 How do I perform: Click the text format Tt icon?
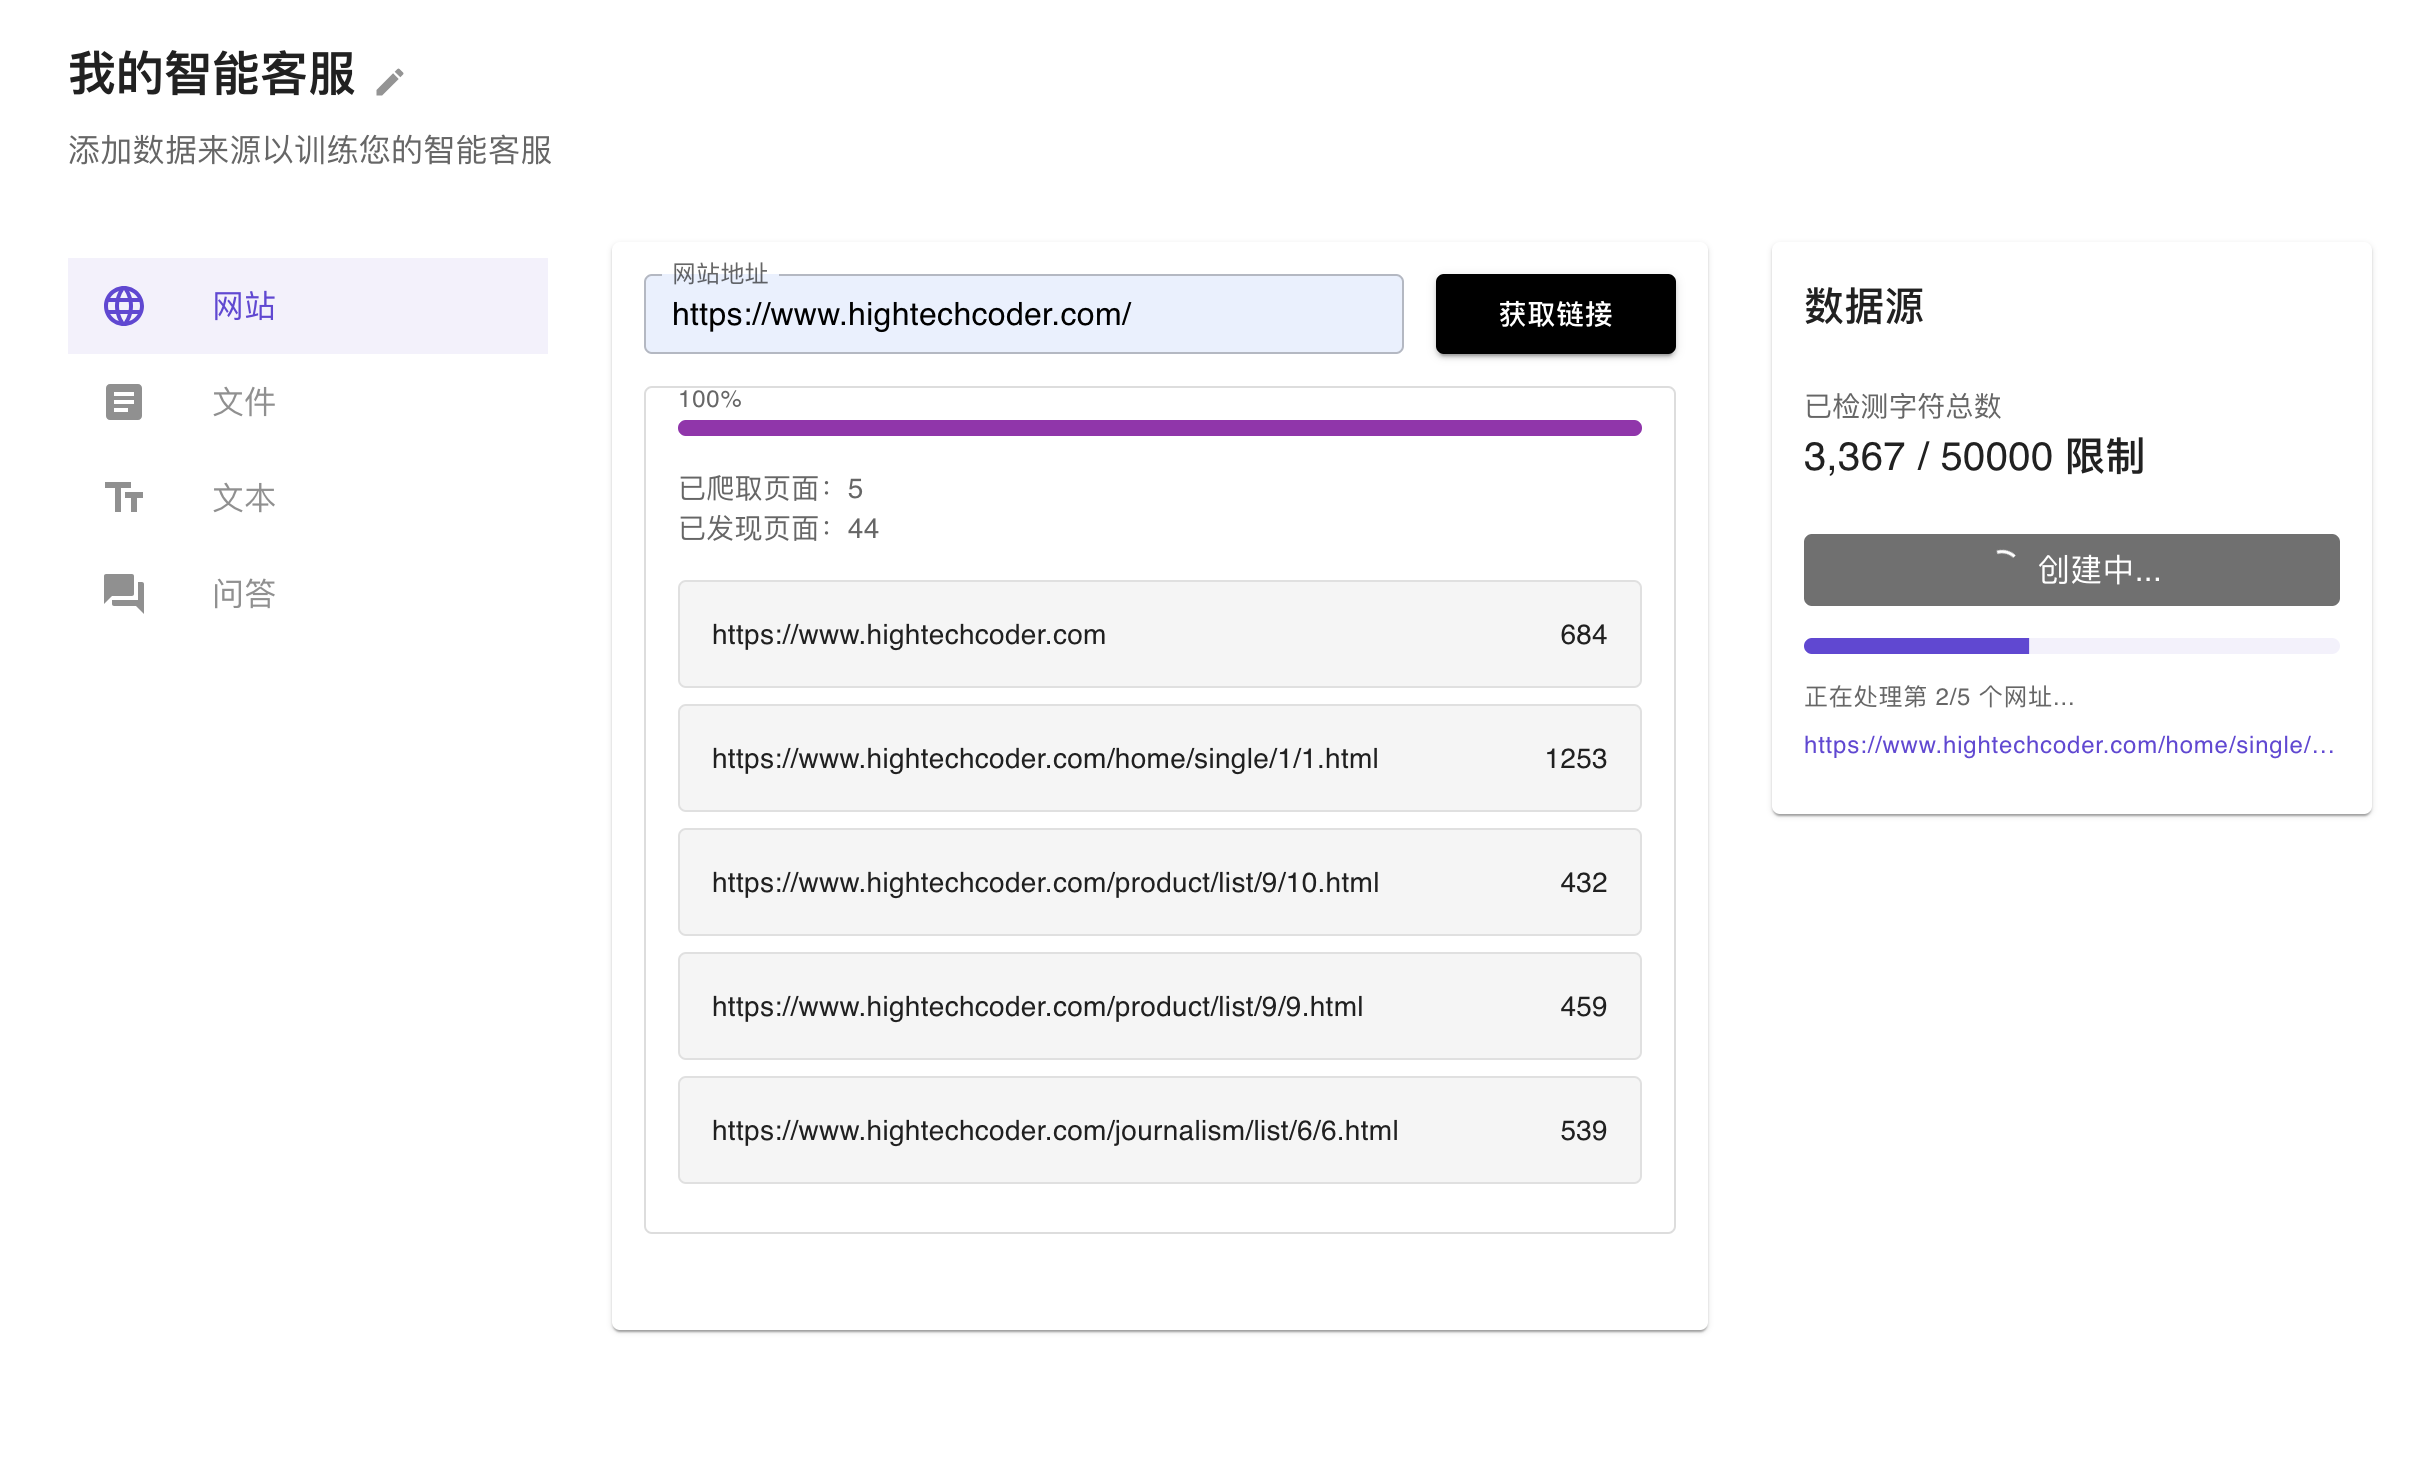[124, 497]
